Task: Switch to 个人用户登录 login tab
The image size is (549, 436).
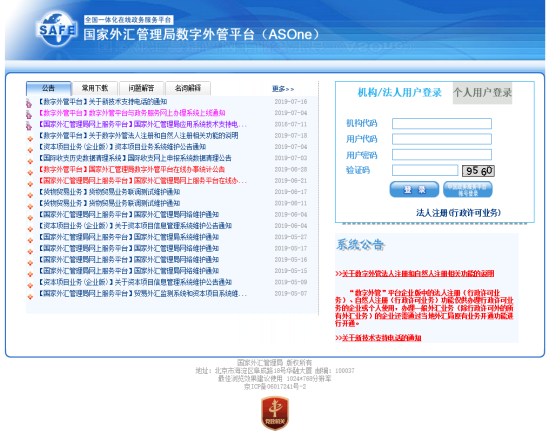Action: pyautogui.click(x=482, y=93)
